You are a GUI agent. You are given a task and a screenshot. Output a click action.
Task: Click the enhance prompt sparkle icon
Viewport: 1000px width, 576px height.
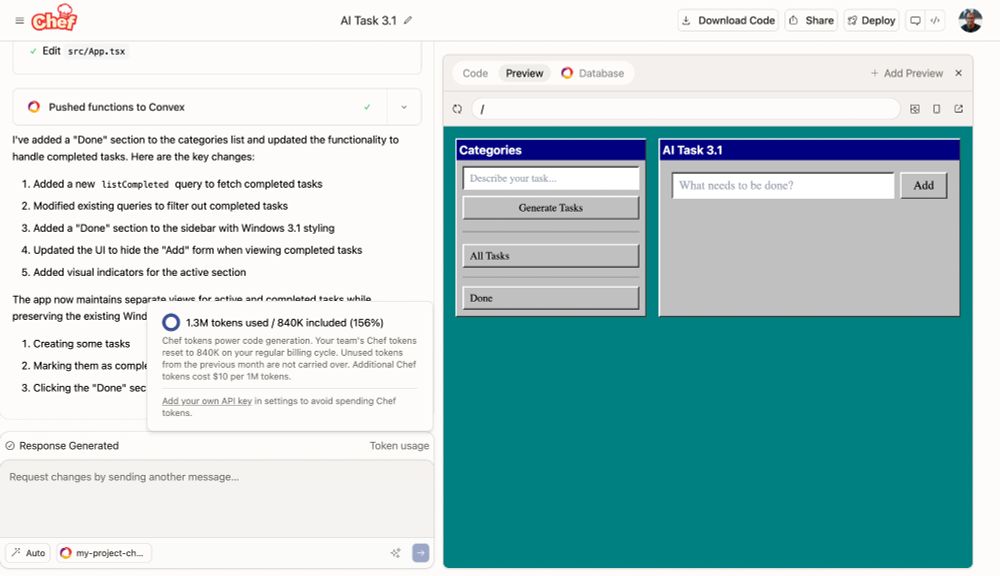(395, 553)
